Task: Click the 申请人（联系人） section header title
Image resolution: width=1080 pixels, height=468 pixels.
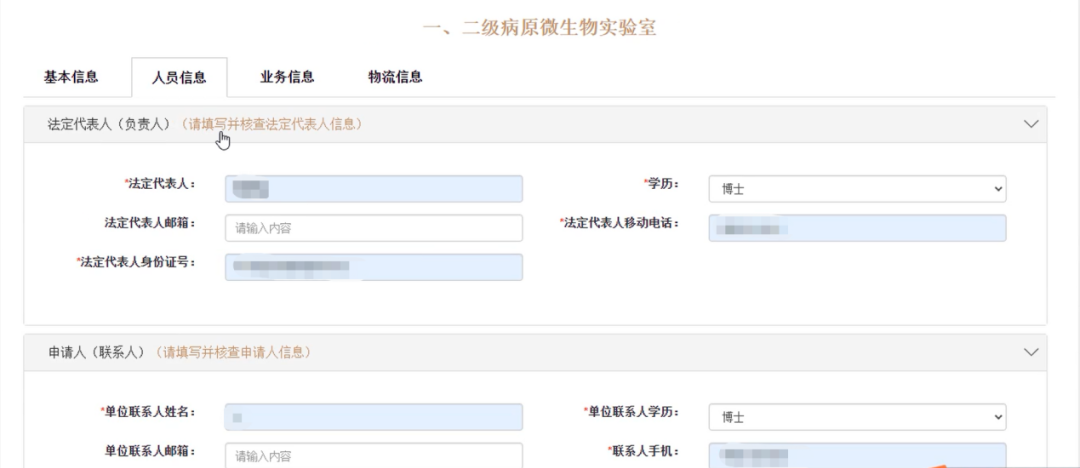Action: coord(97,352)
